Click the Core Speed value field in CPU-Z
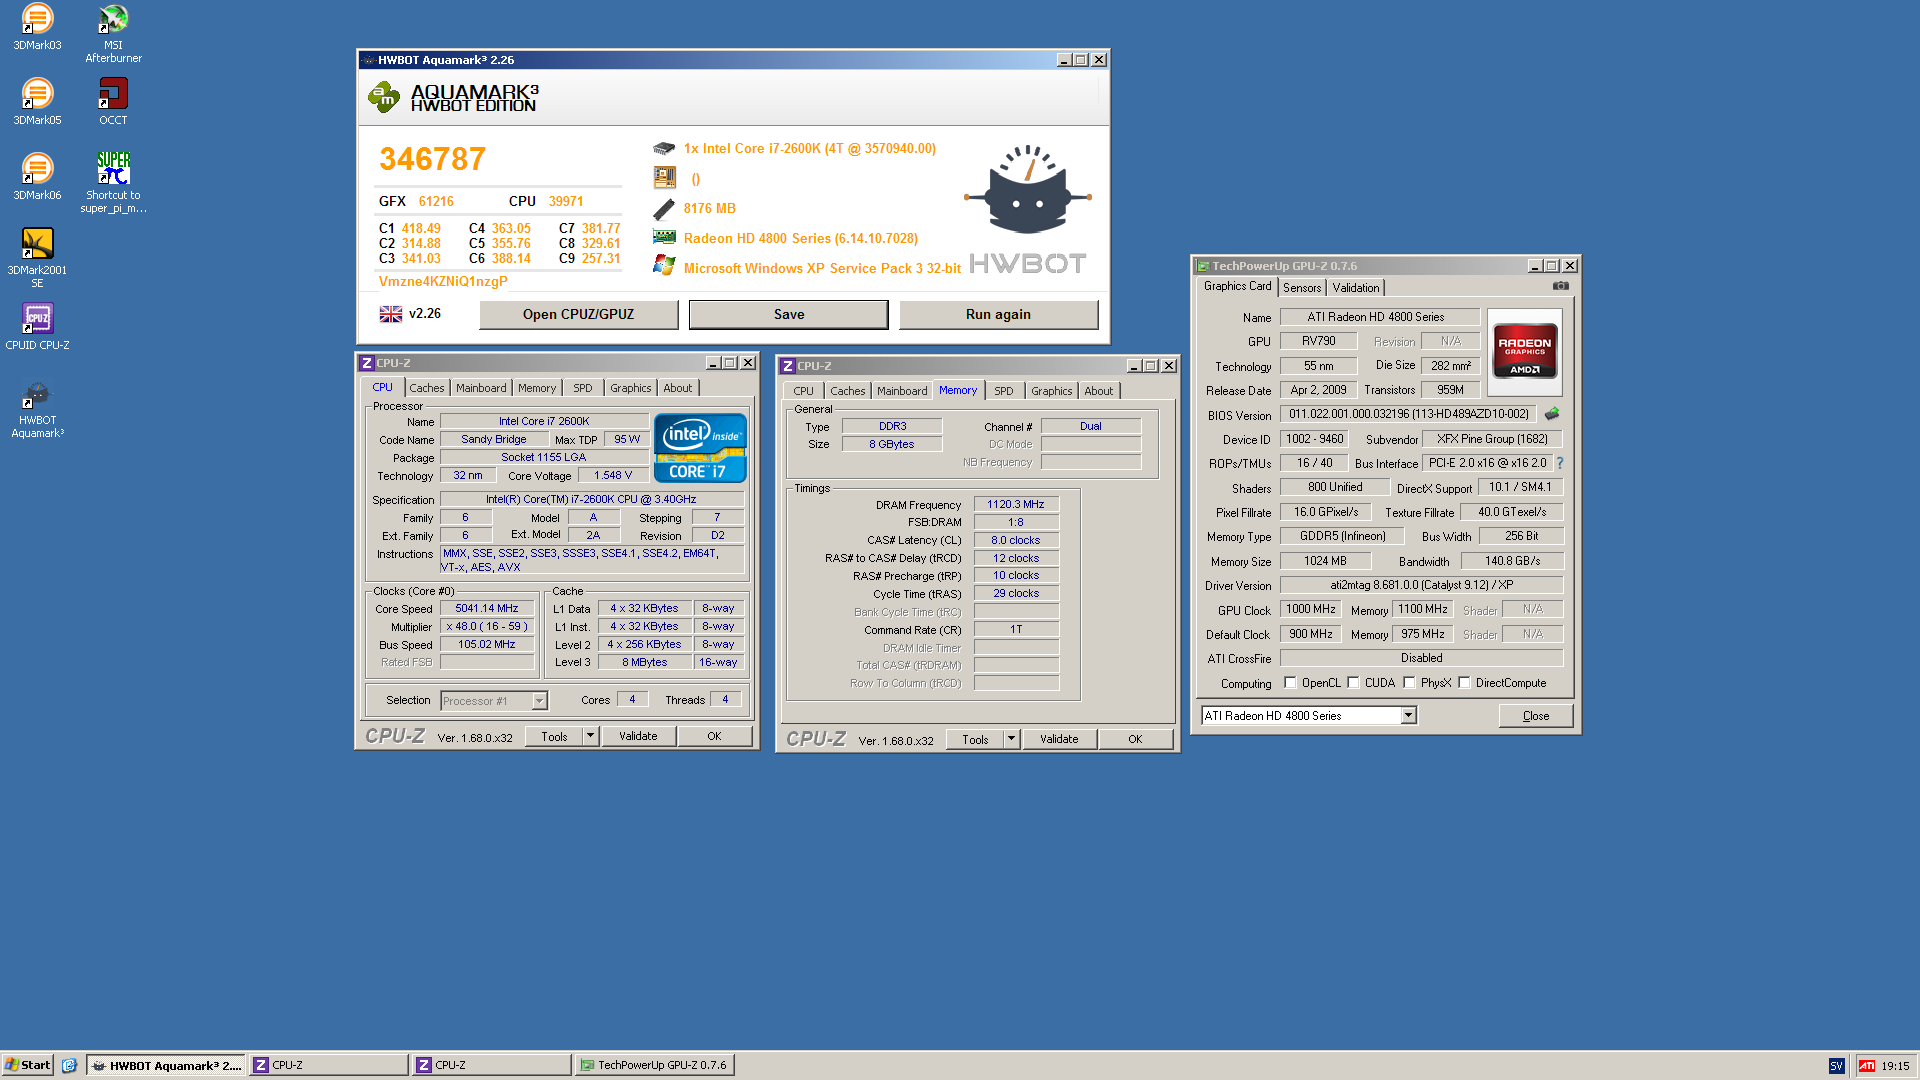The height and width of the screenshot is (1080, 1920). point(487,609)
